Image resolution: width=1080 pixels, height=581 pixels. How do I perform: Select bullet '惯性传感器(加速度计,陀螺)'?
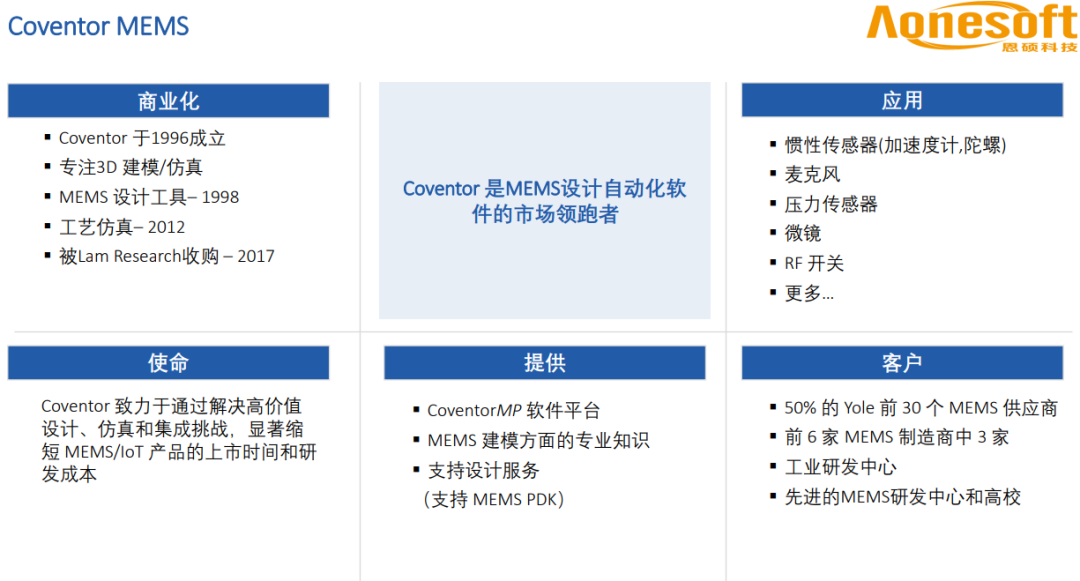pyautogui.click(x=895, y=145)
